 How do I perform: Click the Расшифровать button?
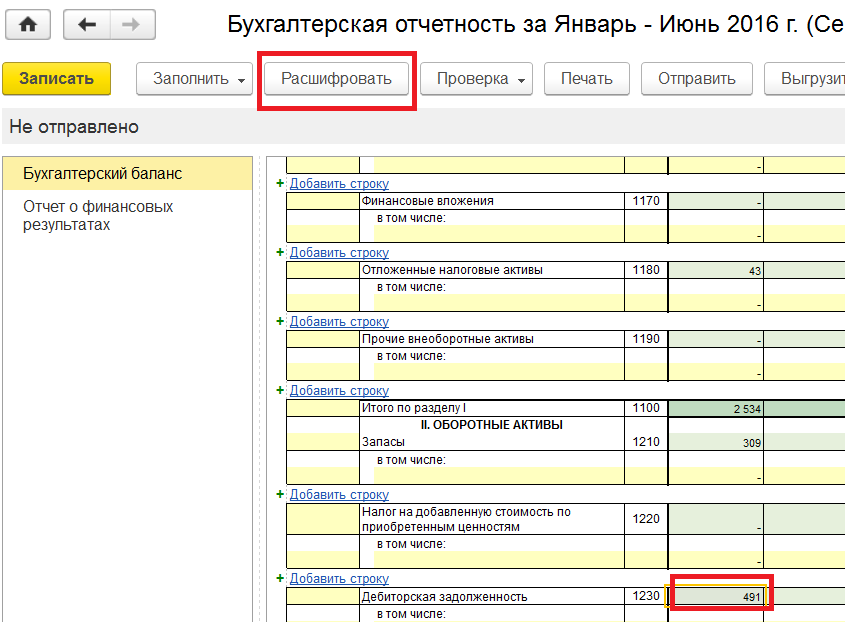336,79
